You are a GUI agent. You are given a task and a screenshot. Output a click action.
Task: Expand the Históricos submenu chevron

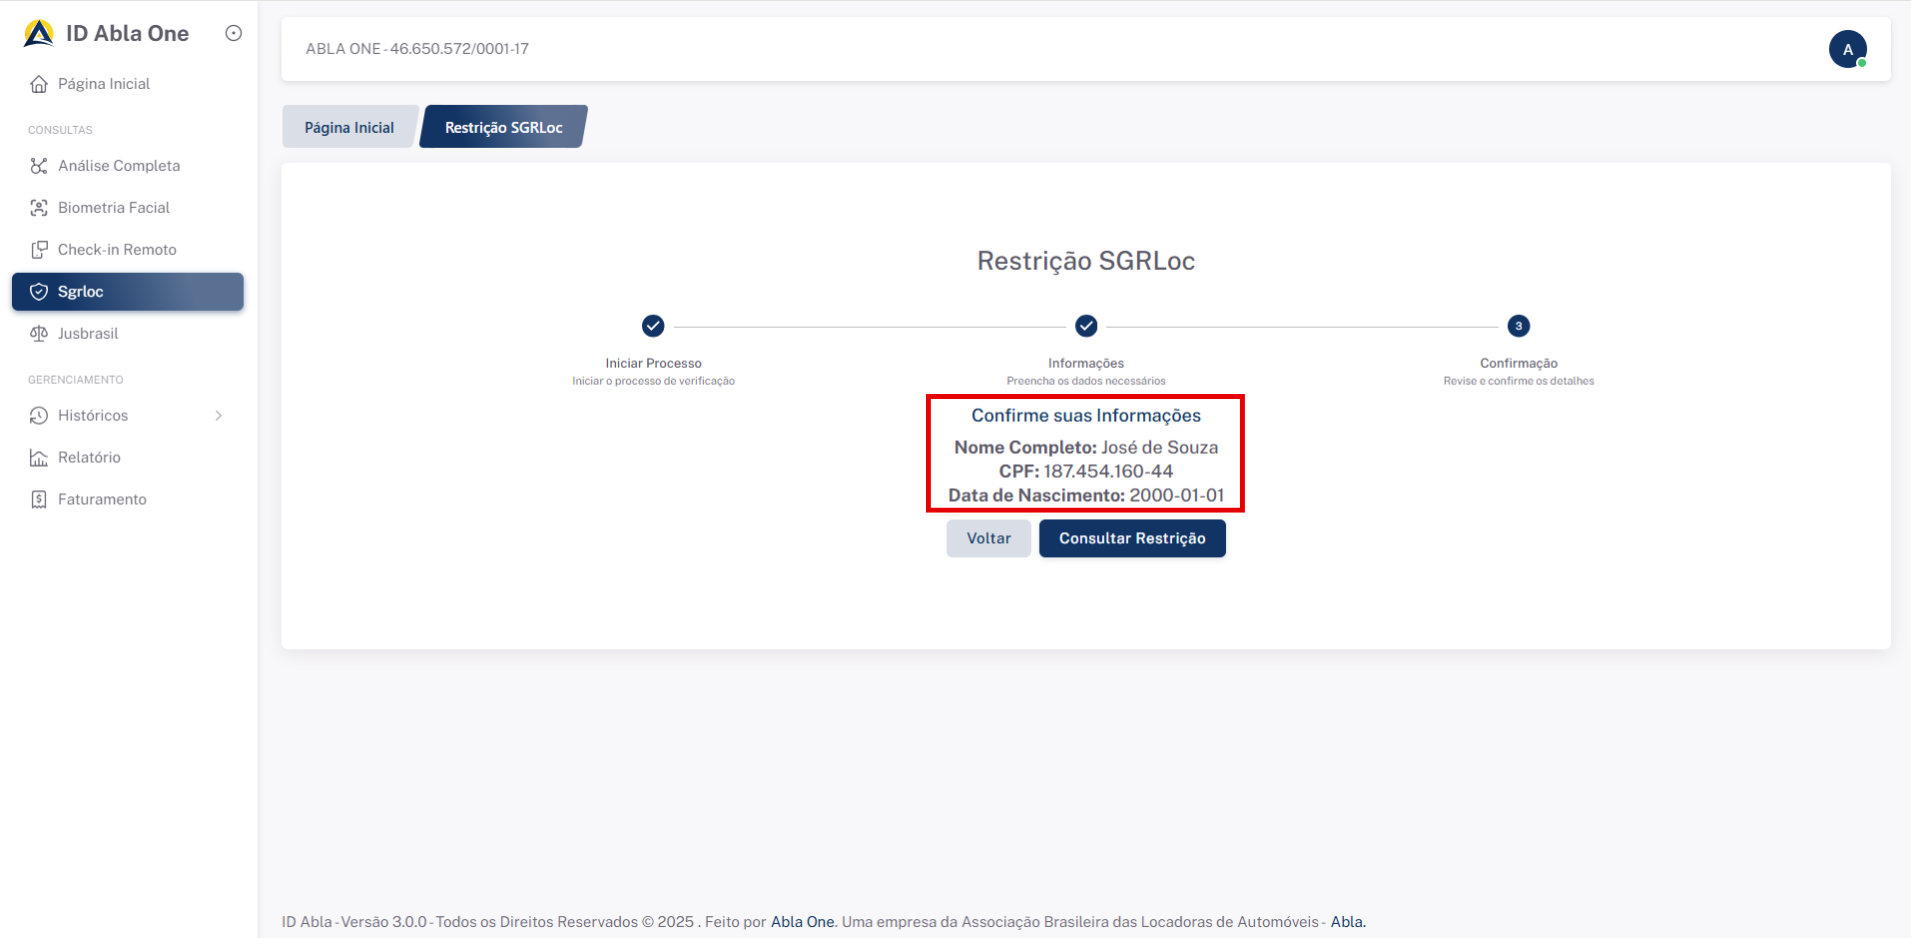tap(218, 416)
